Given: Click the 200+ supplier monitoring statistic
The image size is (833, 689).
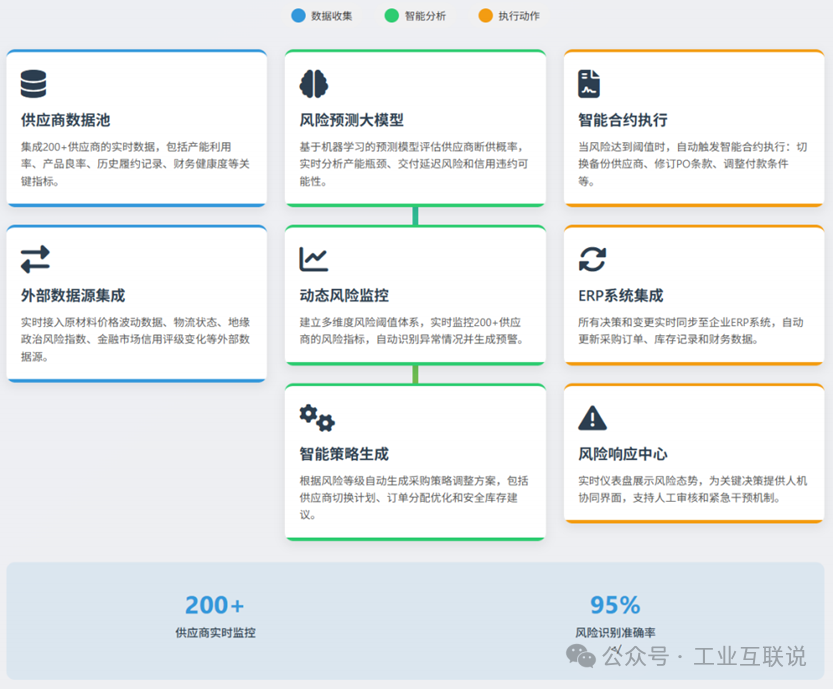Looking at the screenshot, I should (213, 605).
